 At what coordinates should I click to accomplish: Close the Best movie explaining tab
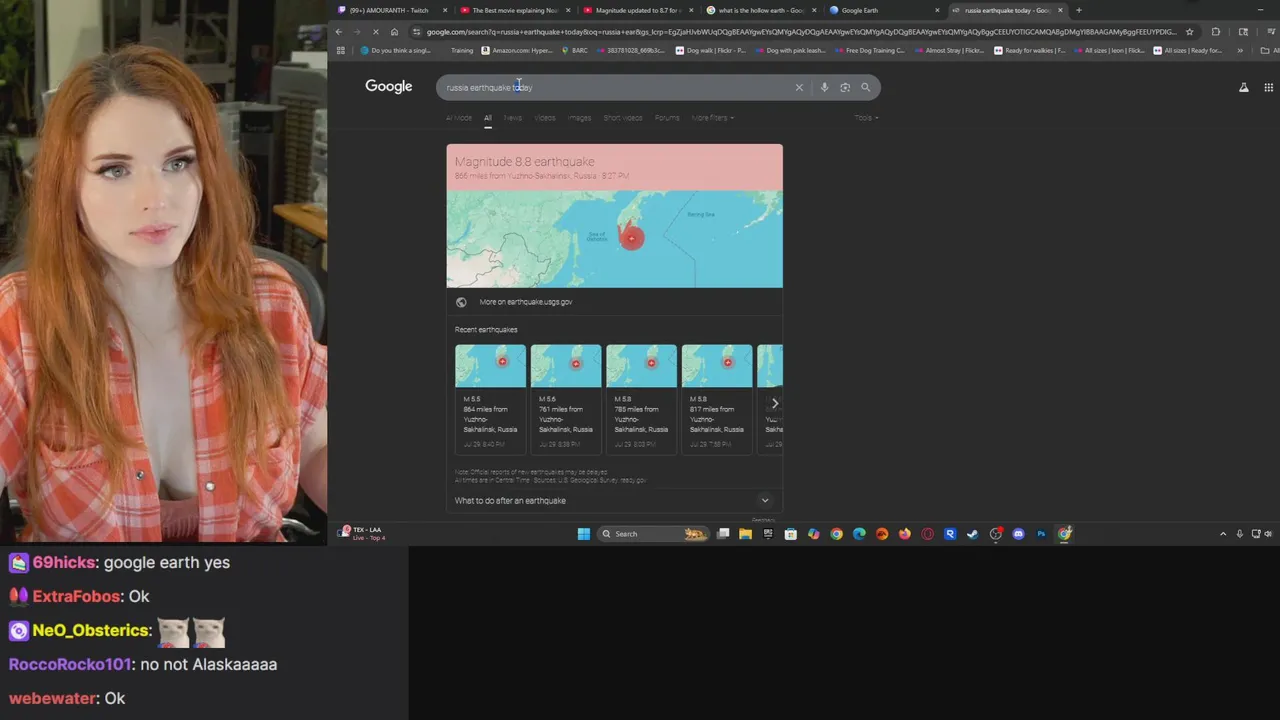pos(568,10)
